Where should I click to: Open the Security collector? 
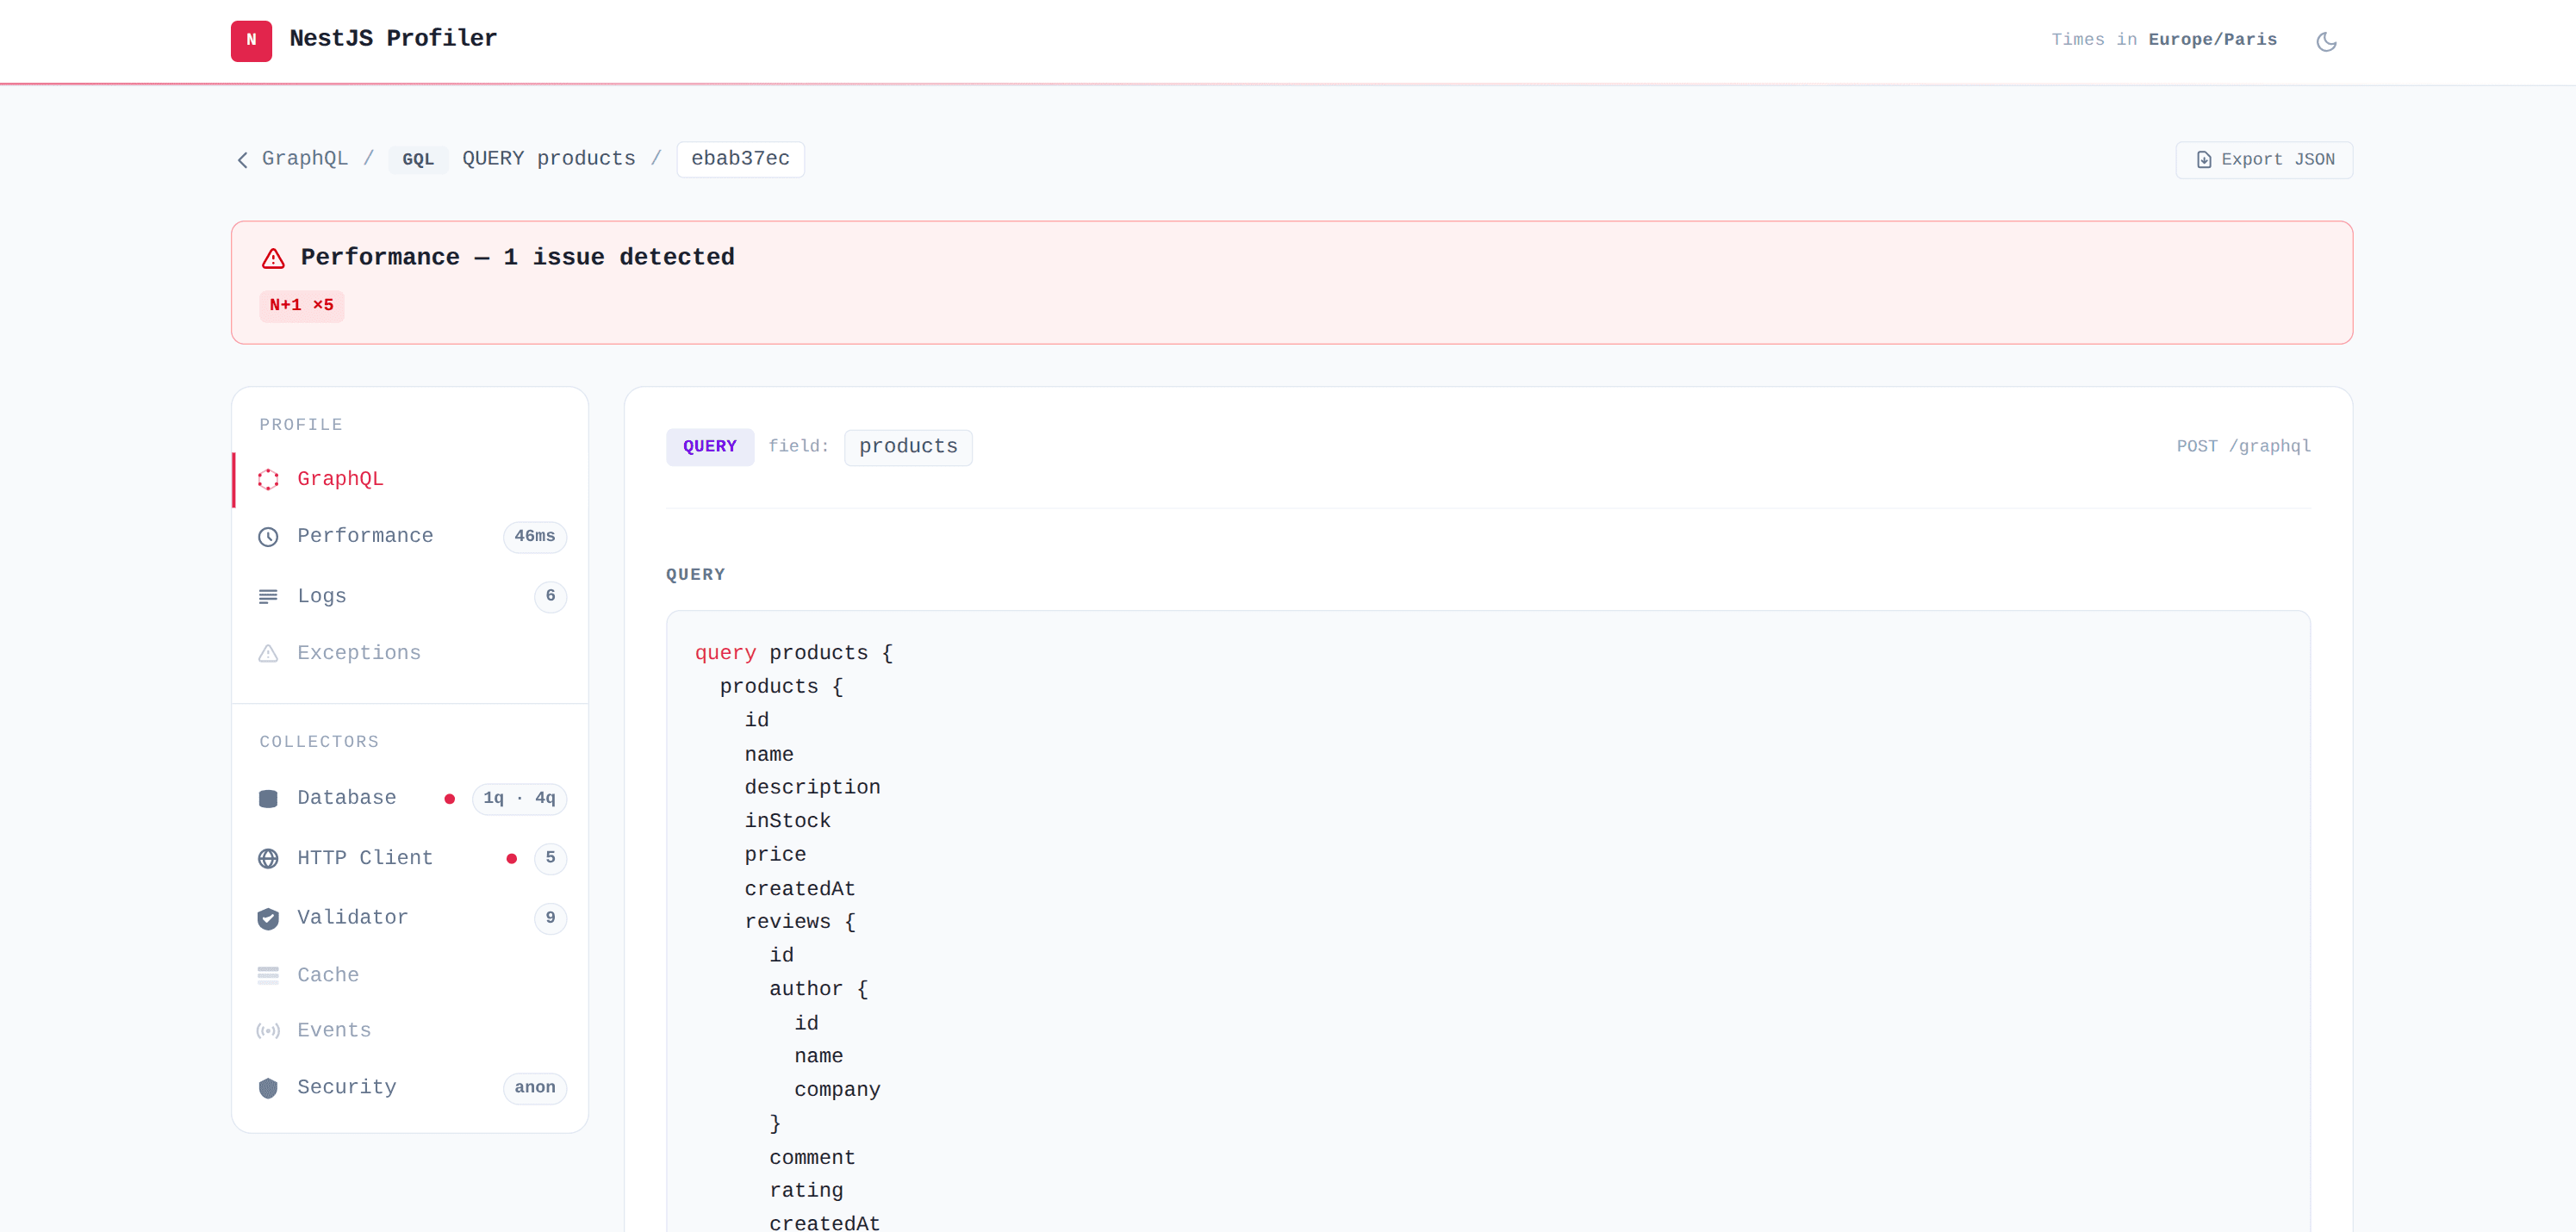tap(411, 1089)
